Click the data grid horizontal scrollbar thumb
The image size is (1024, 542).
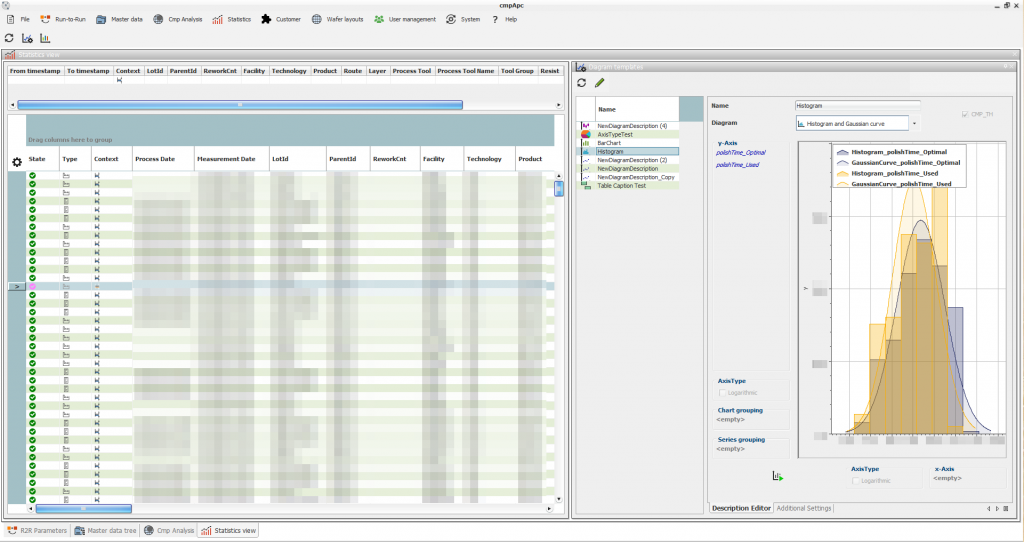84,508
